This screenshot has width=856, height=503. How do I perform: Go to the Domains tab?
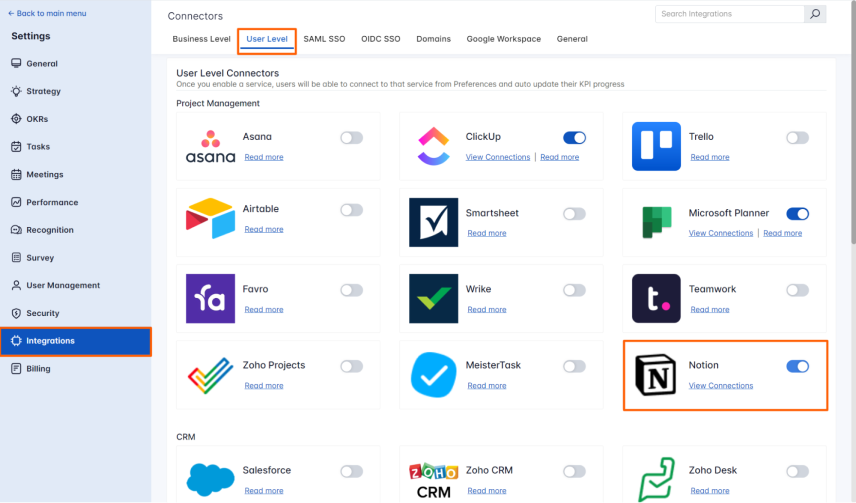[x=433, y=39]
